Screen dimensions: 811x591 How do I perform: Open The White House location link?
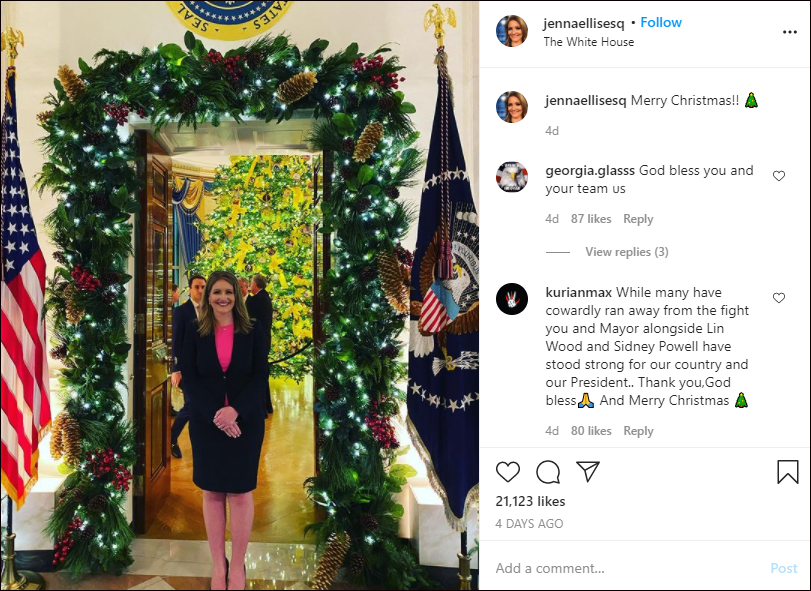pos(589,42)
